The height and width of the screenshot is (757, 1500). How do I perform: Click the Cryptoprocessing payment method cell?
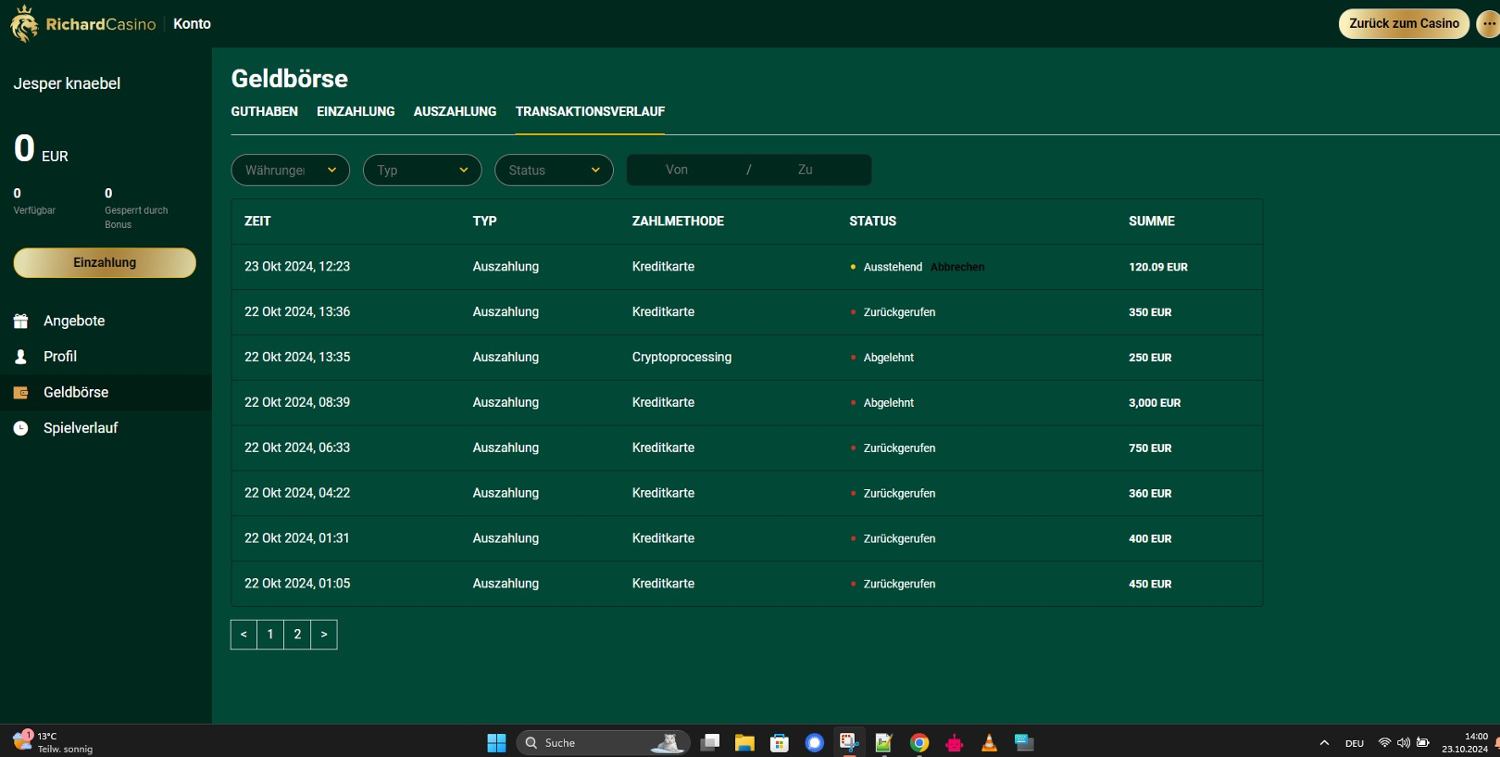(x=682, y=357)
